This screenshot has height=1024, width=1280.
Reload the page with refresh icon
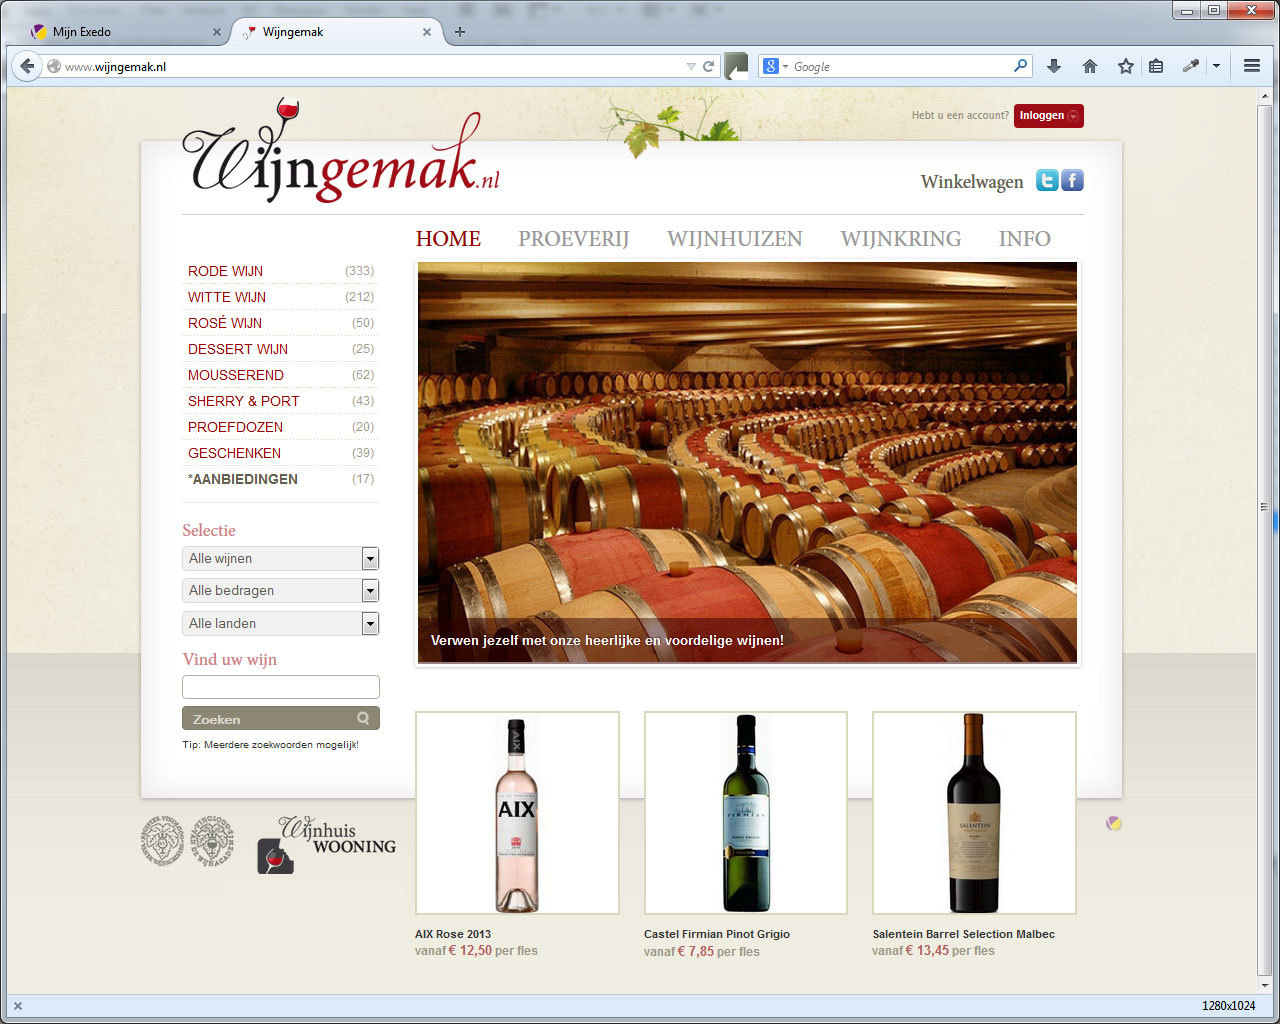(x=709, y=66)
